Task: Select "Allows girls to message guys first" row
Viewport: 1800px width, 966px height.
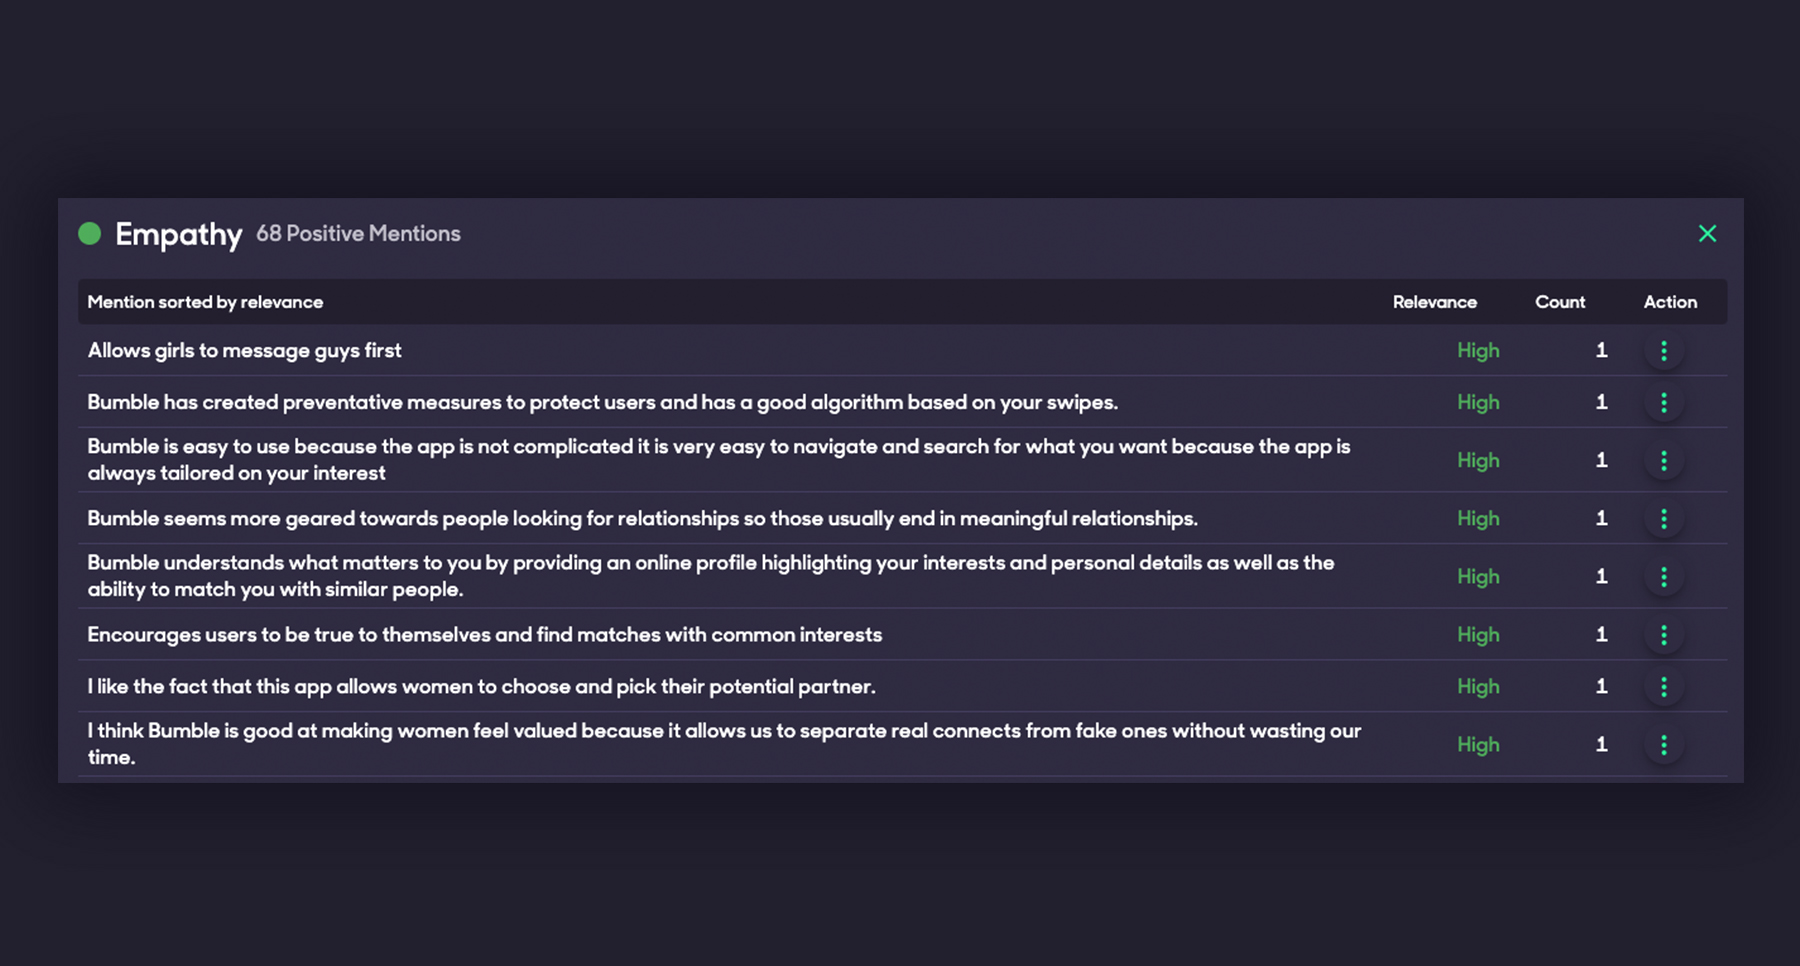Action: 244,351
